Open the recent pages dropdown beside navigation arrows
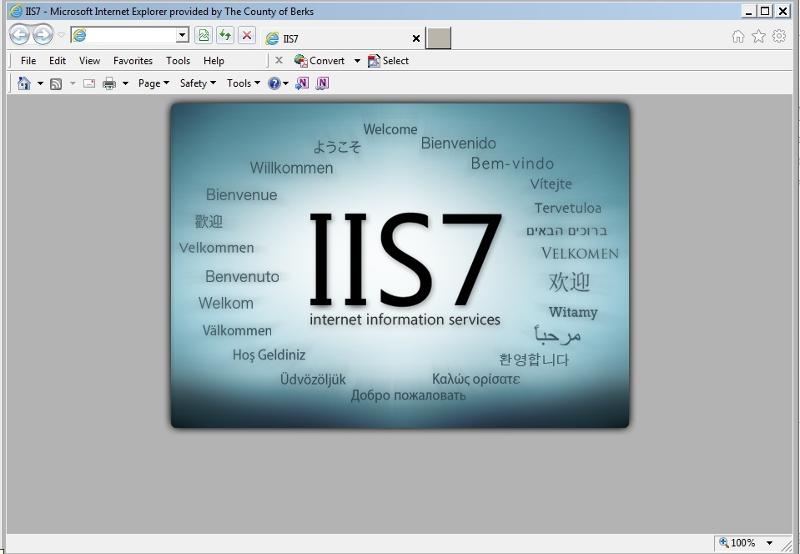Image resolution: width=800 pixels, height=554 pixels. 61,35
